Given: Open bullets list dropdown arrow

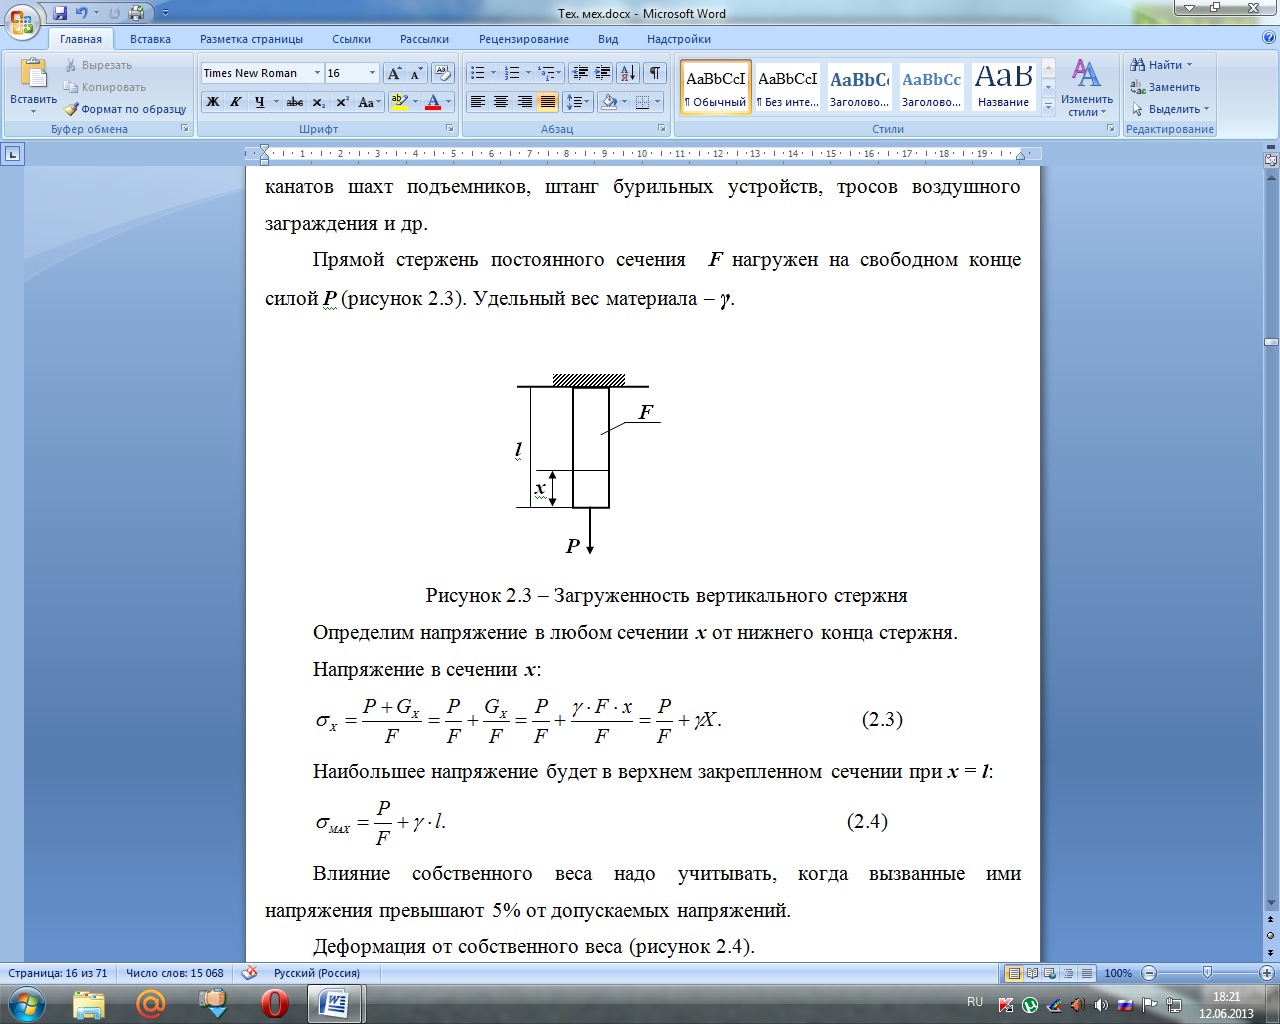Looking at the screenshot, I should pyautogui.click(x=494, y=73).
